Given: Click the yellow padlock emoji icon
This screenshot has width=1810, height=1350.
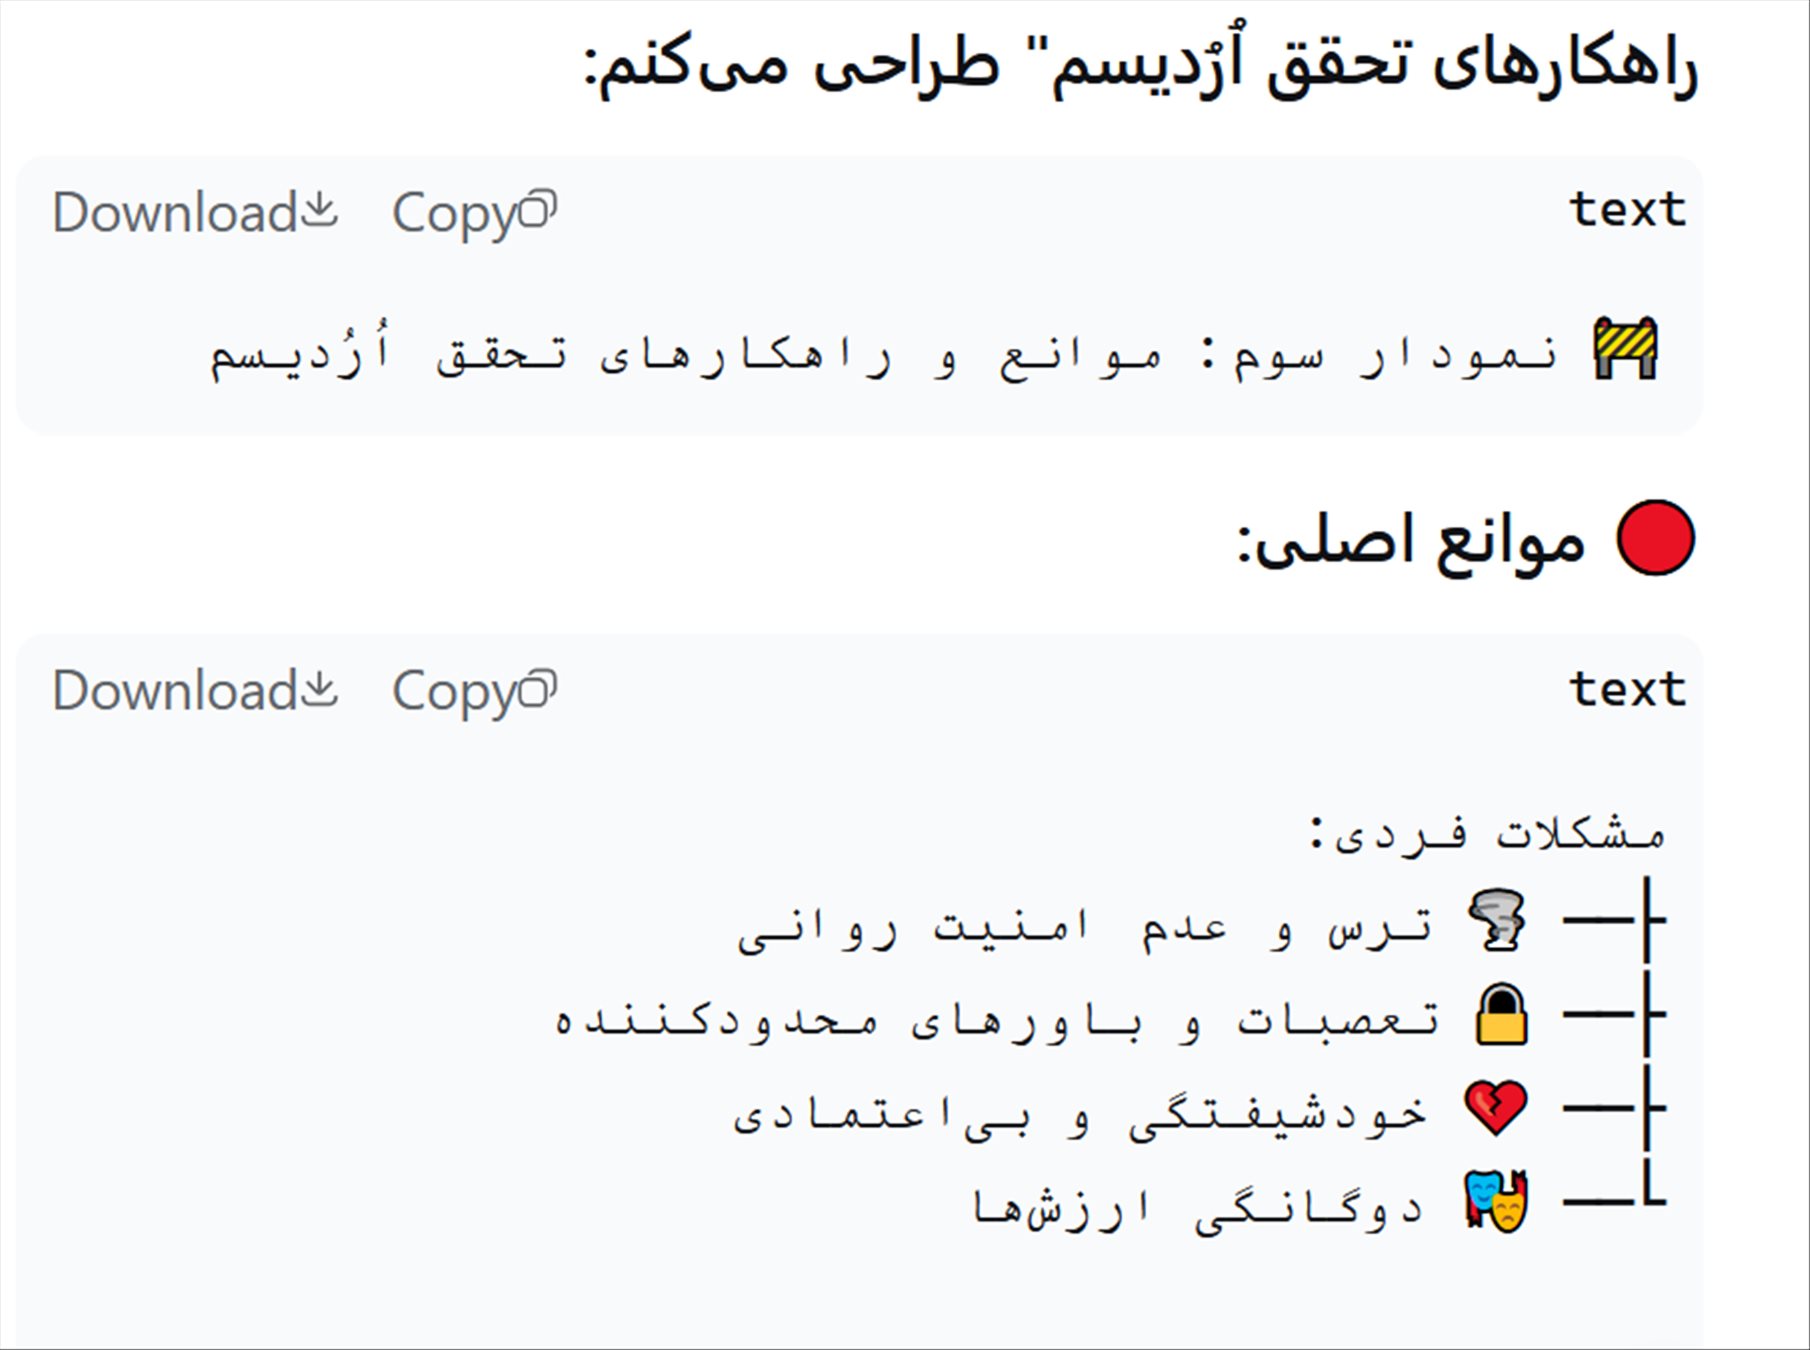Looking at the screenshot, I should click(x=1502, y=1015).
